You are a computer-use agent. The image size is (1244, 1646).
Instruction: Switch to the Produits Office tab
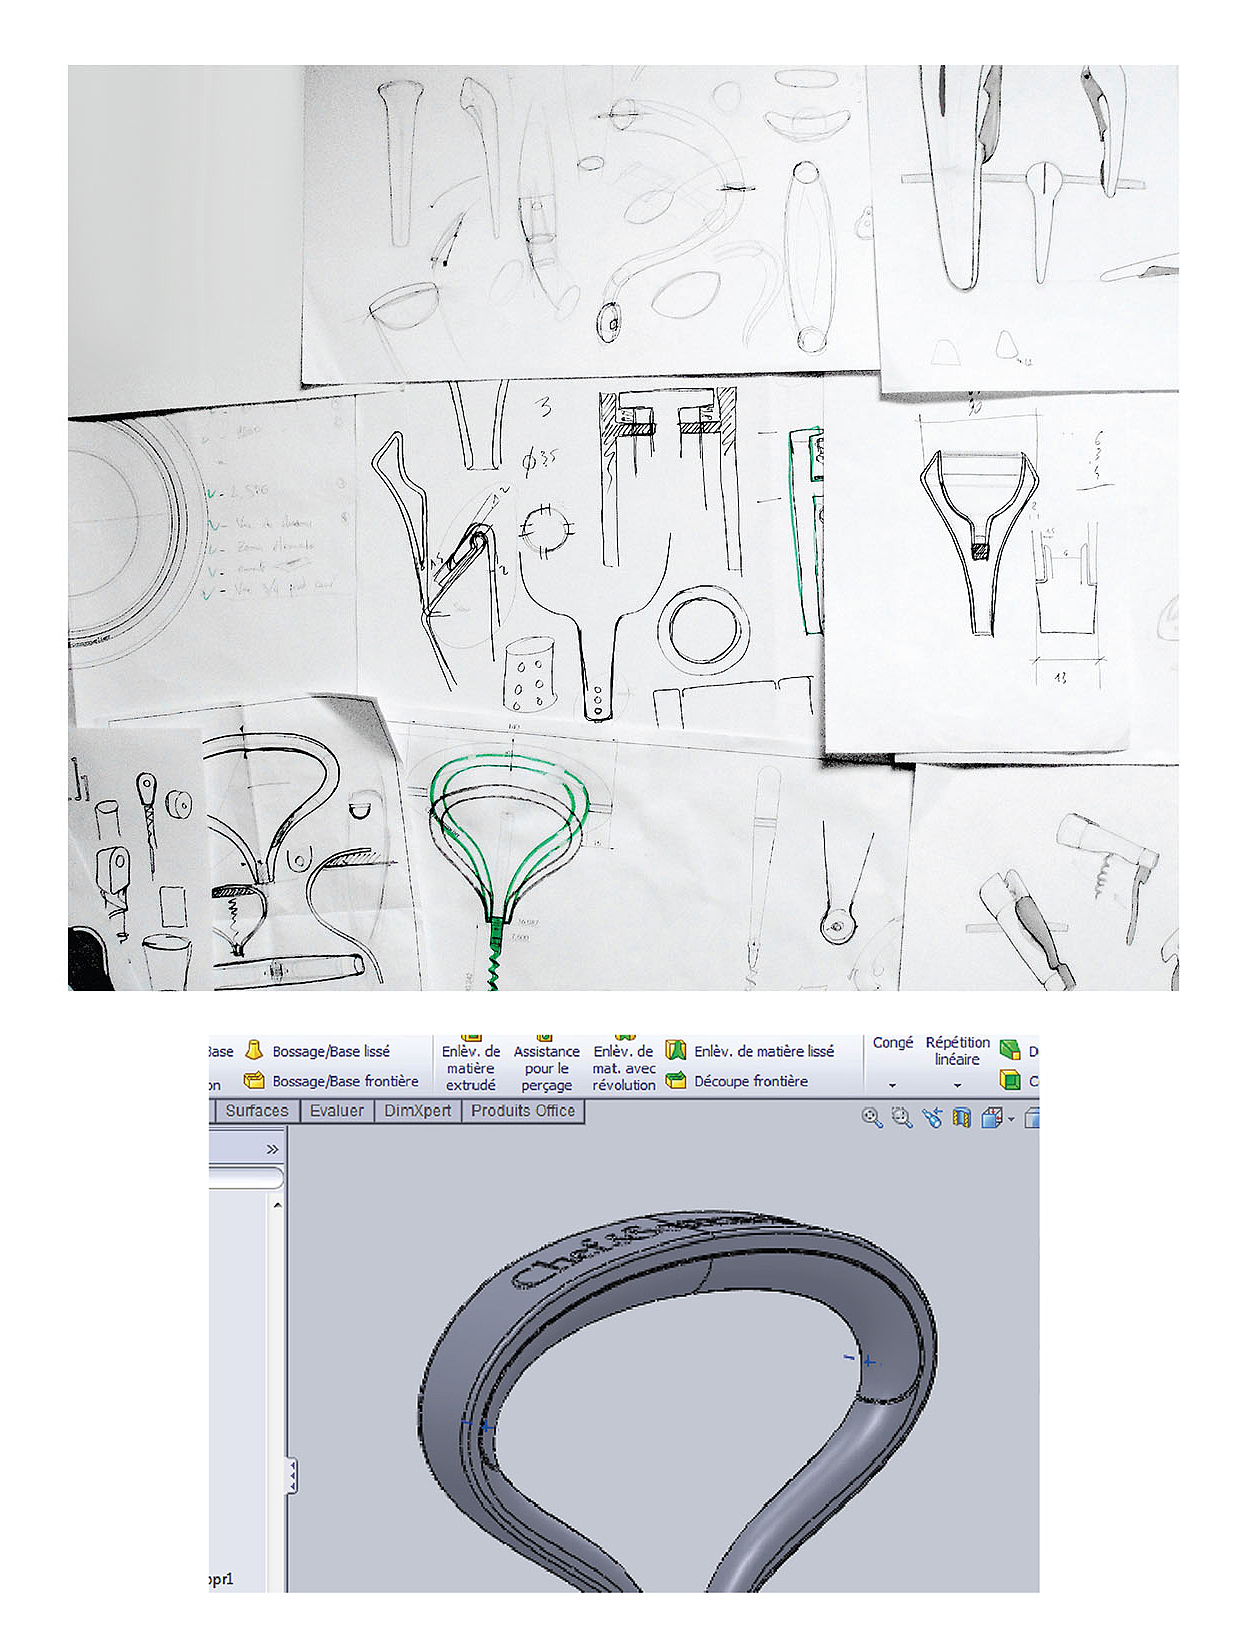tap(523, 1111)
